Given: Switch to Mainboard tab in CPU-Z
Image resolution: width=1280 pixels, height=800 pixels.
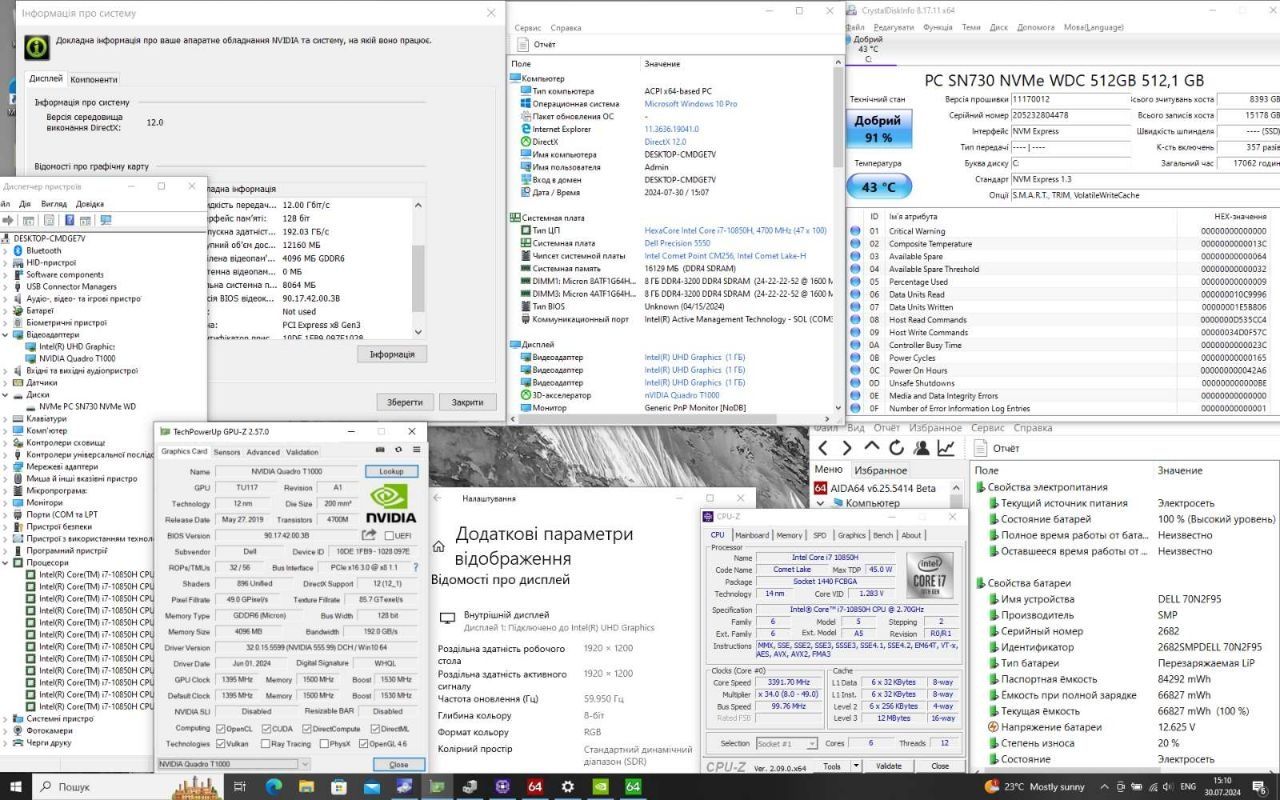Looking at the screenshot, I should pyautogui.click(x=752, y=535).
